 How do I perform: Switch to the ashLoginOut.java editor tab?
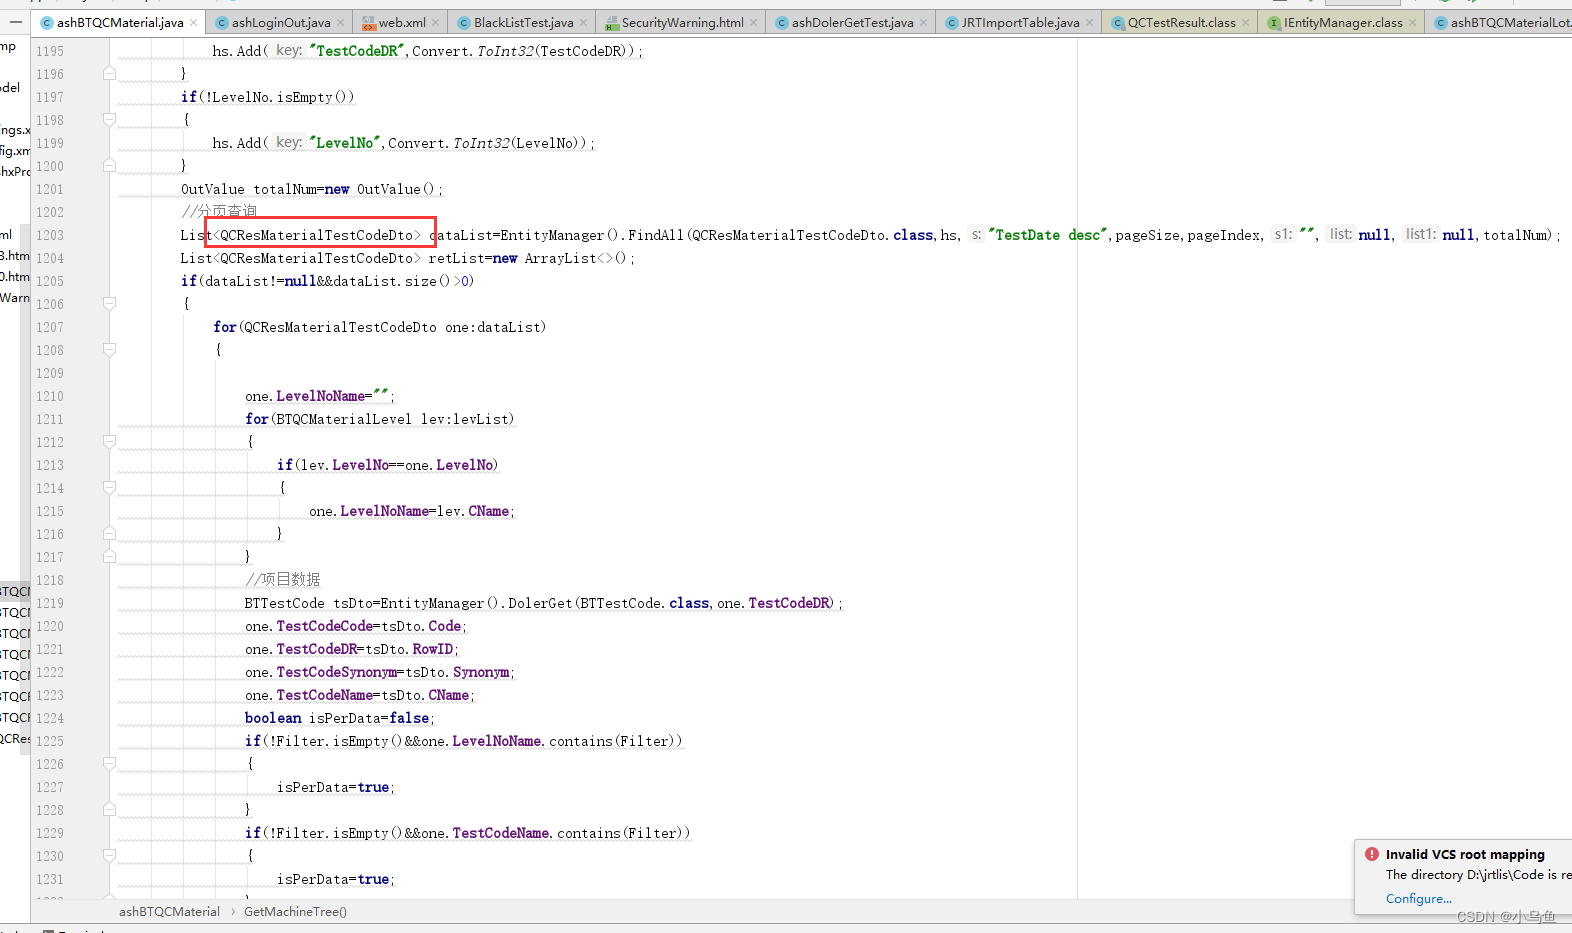coord(280,22)
